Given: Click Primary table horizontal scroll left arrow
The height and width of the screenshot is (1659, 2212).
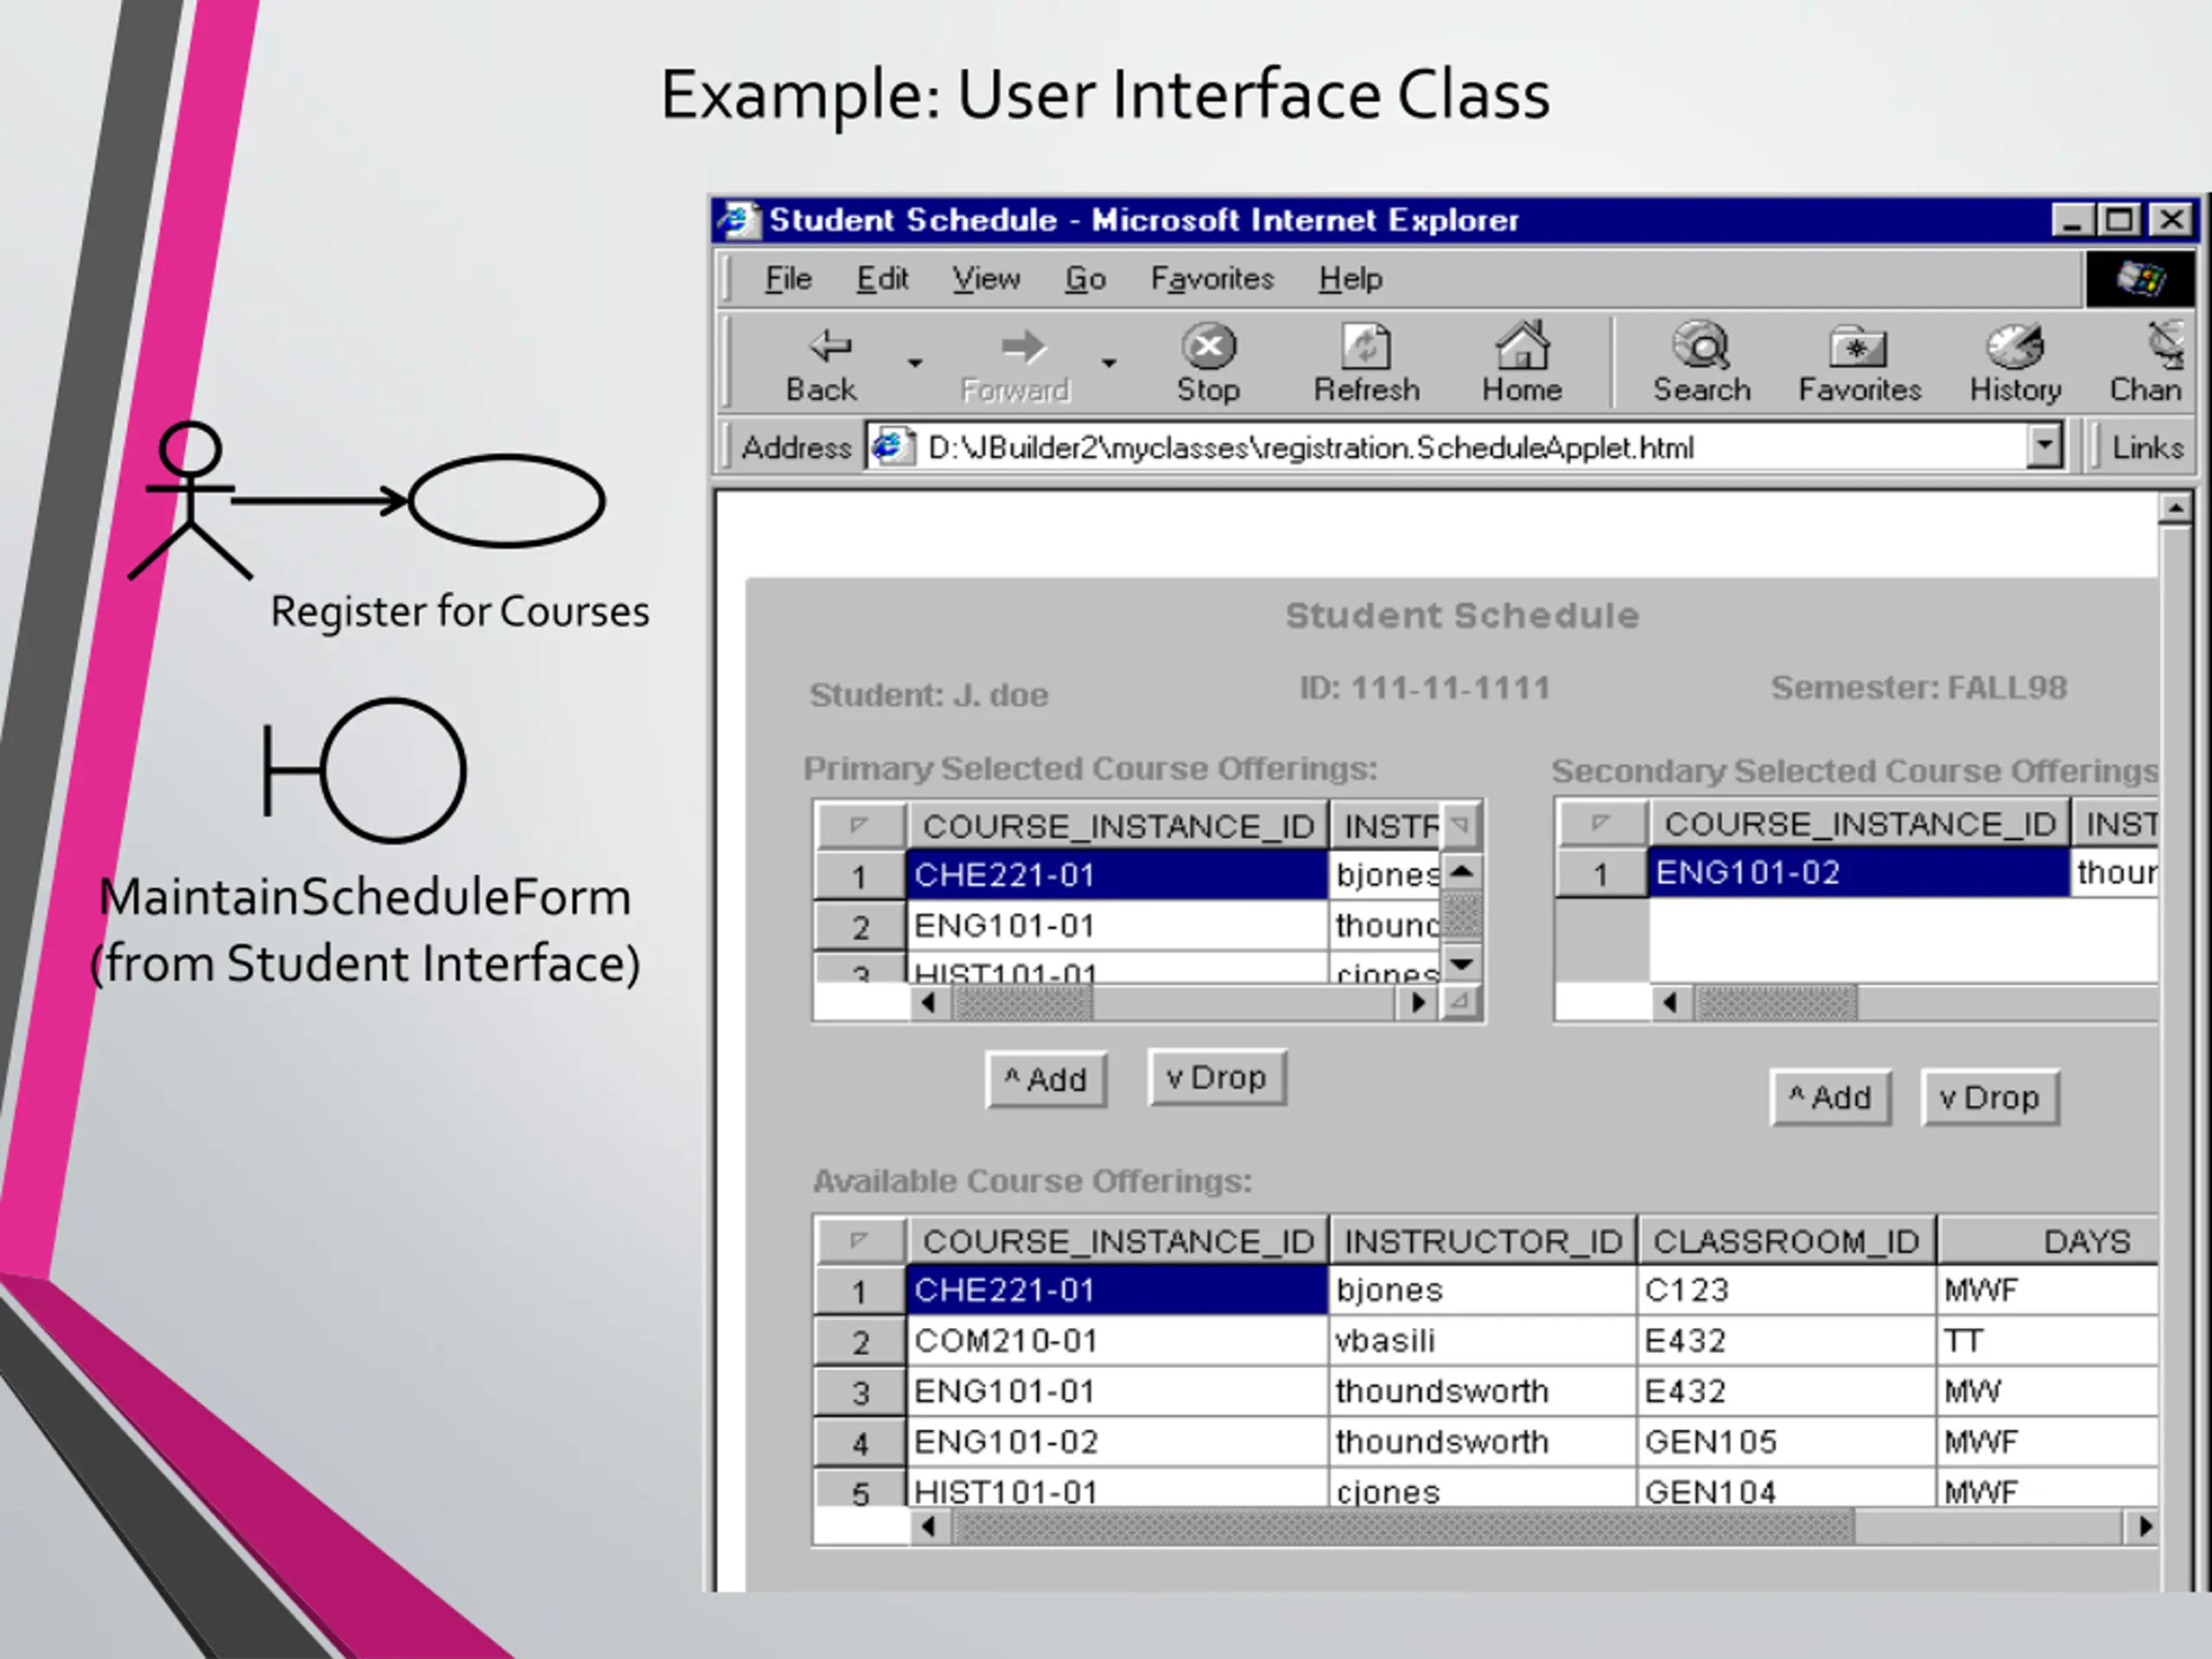Looking at the screenshot, I should (930, 1002).
